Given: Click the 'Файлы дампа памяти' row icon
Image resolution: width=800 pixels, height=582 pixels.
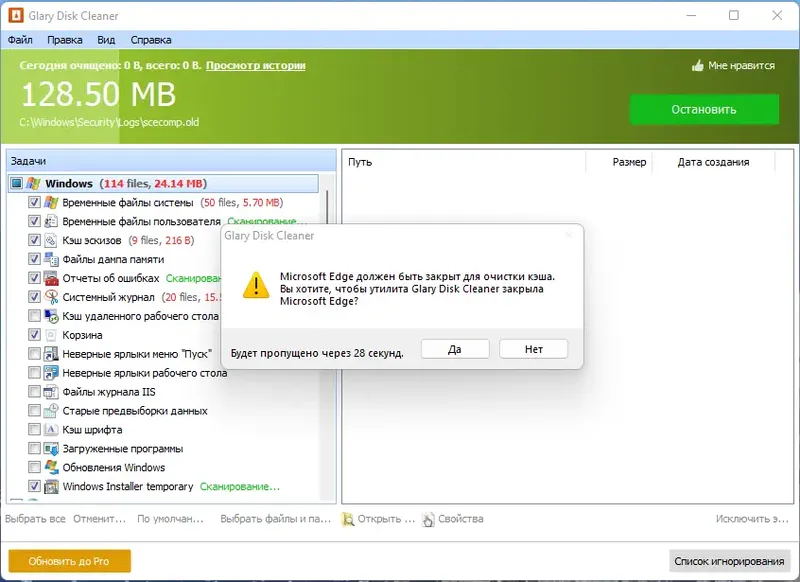Looking at the screenshot, I should pyautogui.click(x=51, y=259).
